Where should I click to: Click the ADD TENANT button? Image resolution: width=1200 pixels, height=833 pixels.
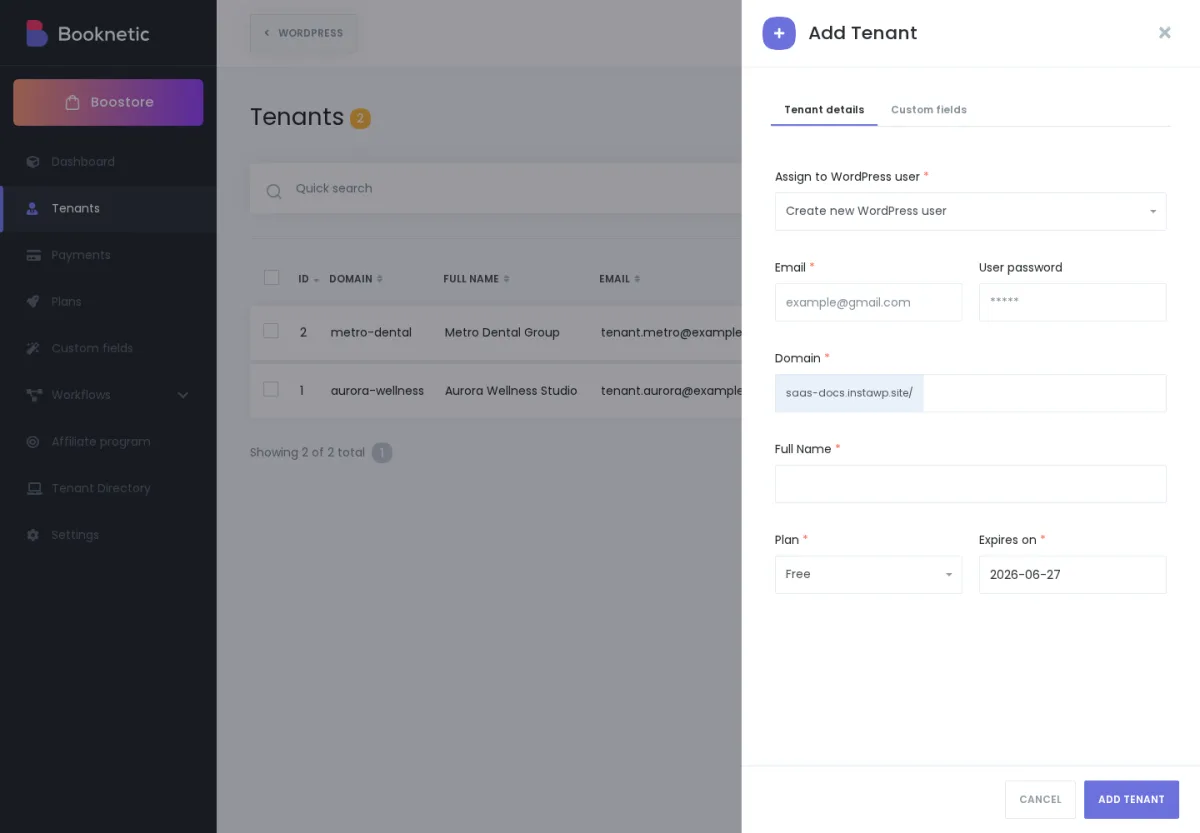pos(1131,800)
